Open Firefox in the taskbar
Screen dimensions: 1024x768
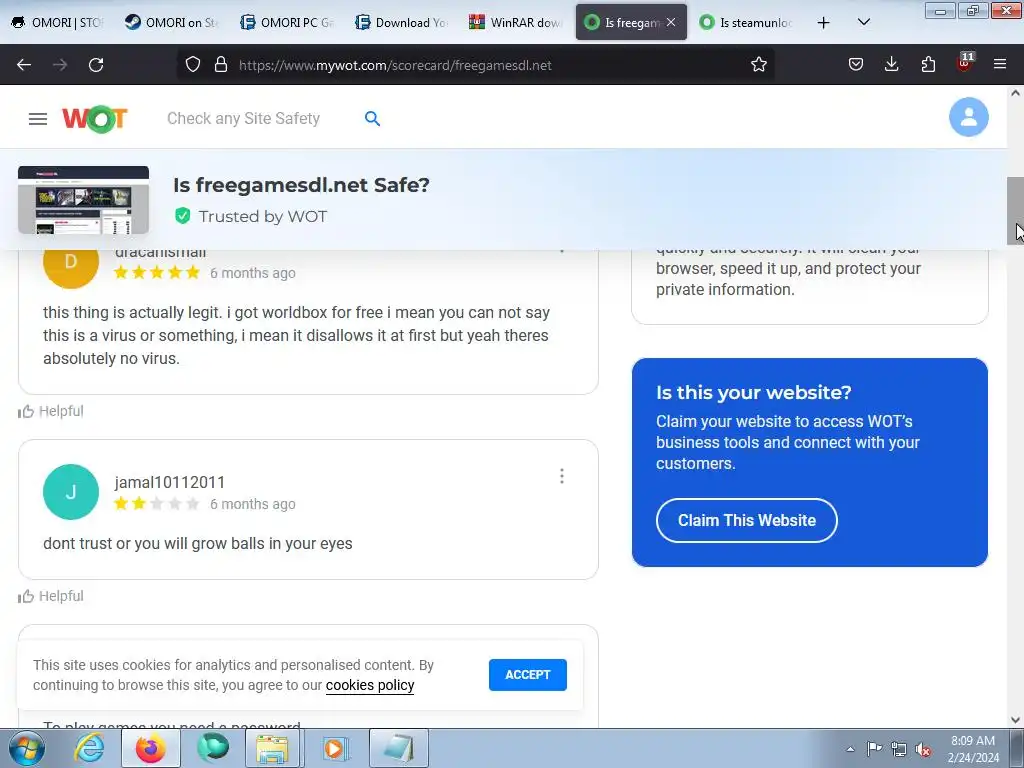pos(150,748)
